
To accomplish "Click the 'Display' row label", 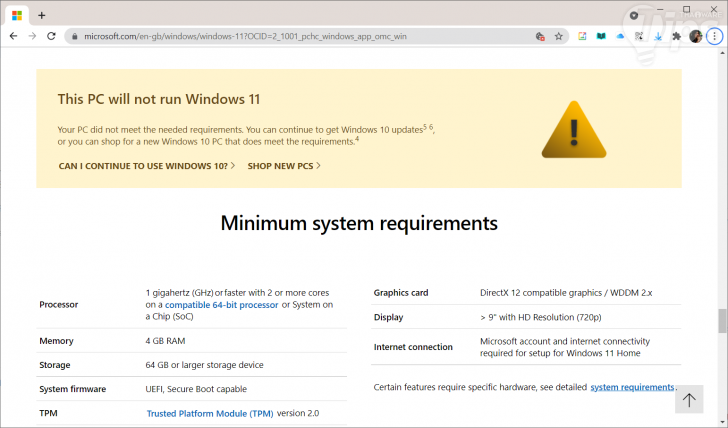I will pyautogui.click(x=388, y=317).
